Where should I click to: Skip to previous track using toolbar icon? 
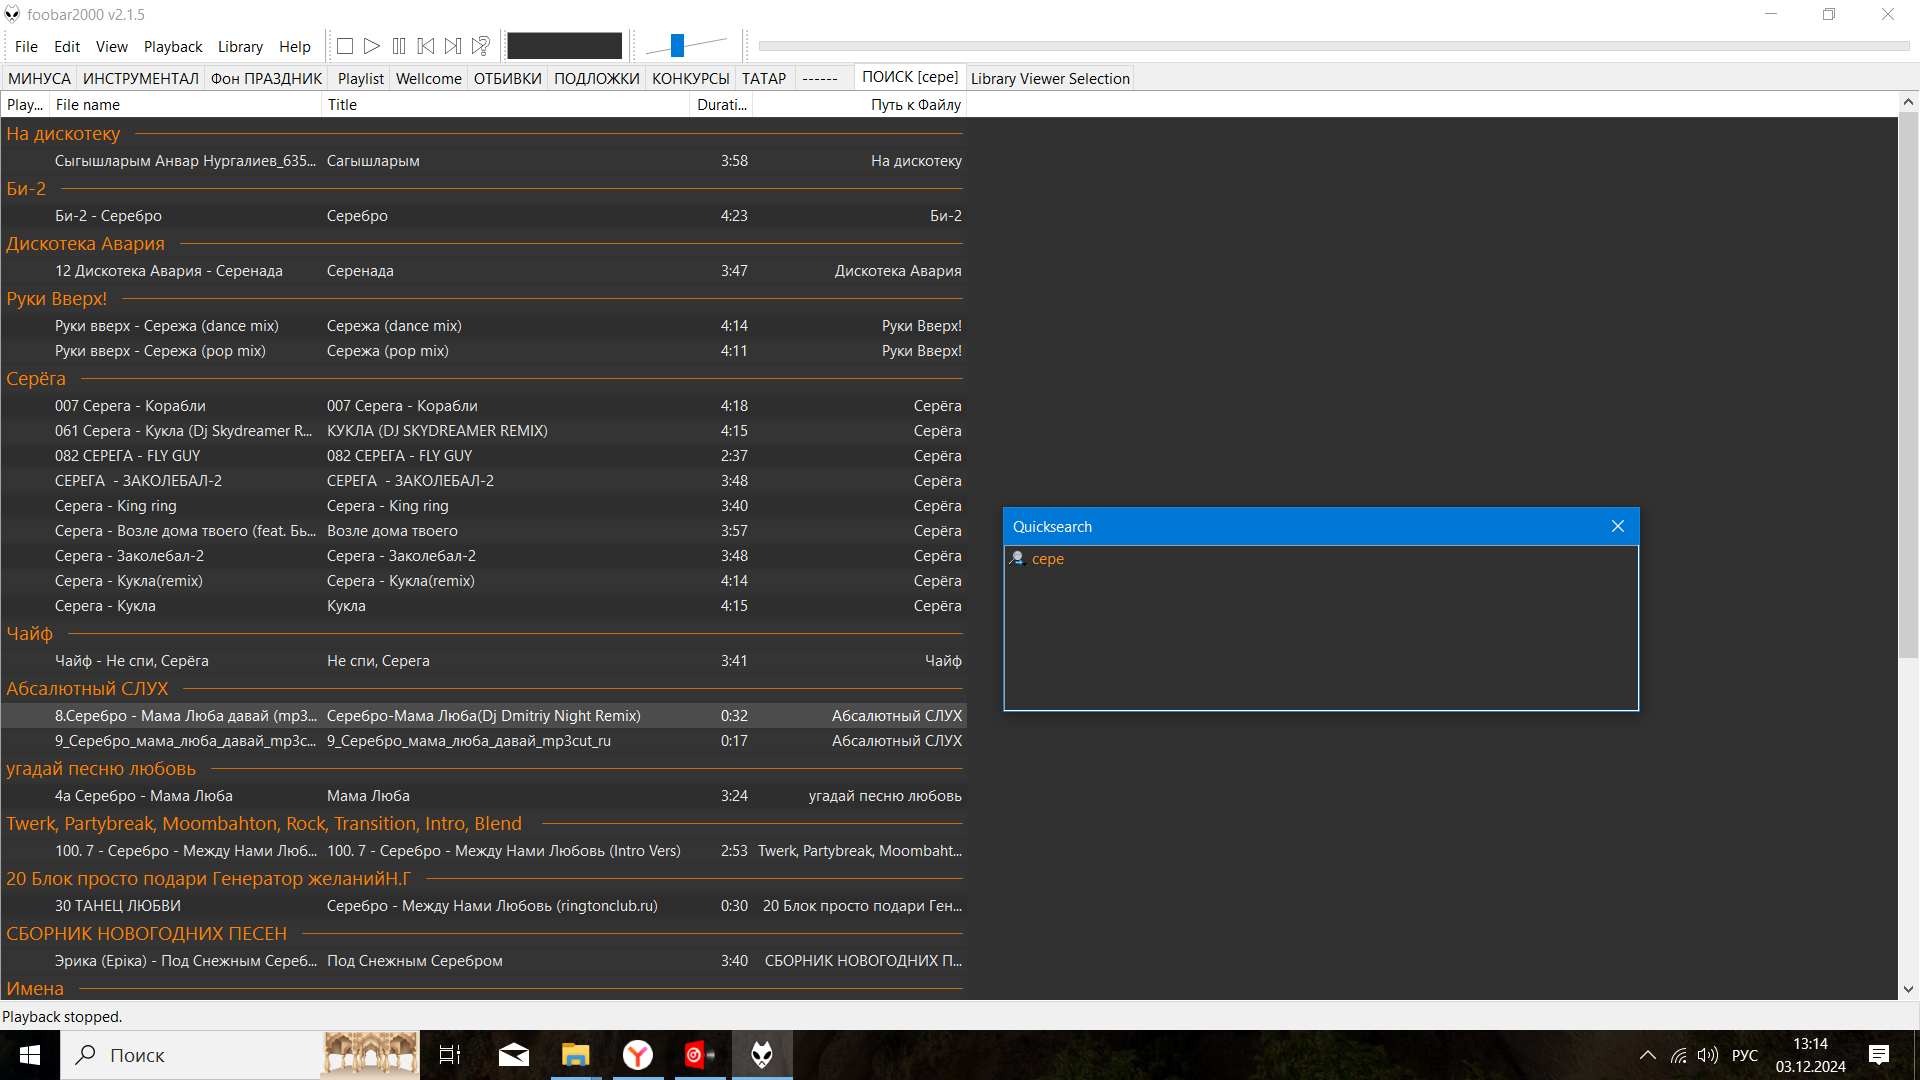pos(426,46)
